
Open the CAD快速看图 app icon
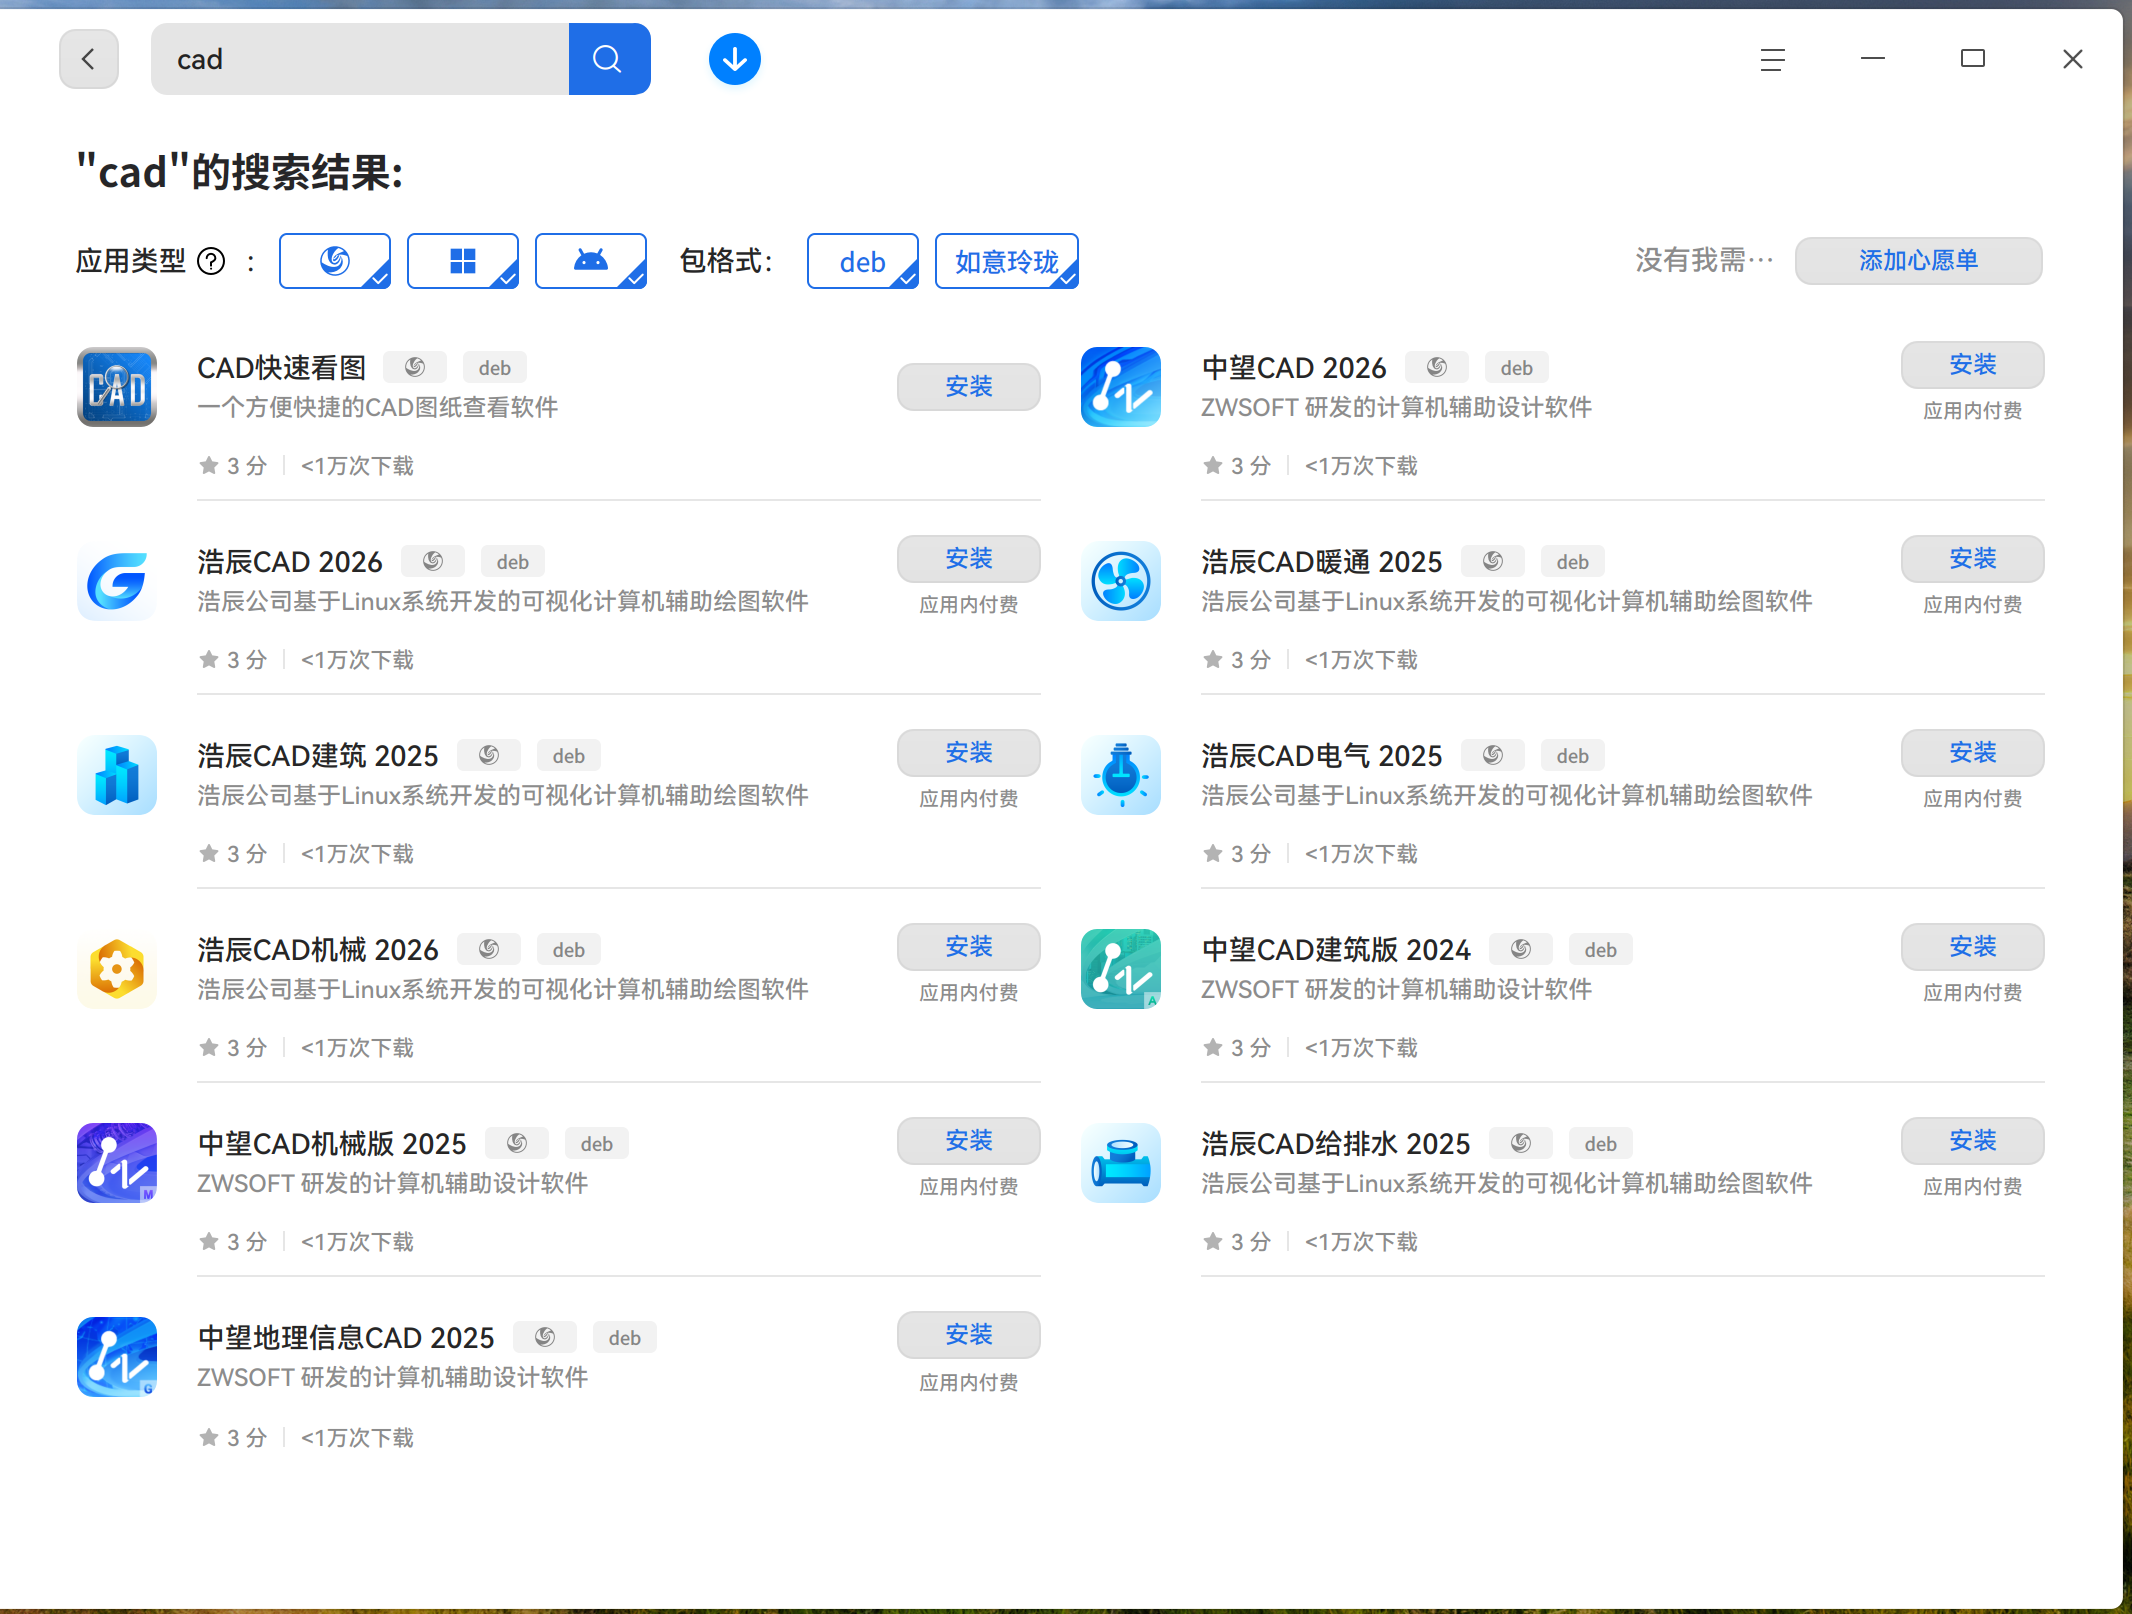(x=116, y=387)
